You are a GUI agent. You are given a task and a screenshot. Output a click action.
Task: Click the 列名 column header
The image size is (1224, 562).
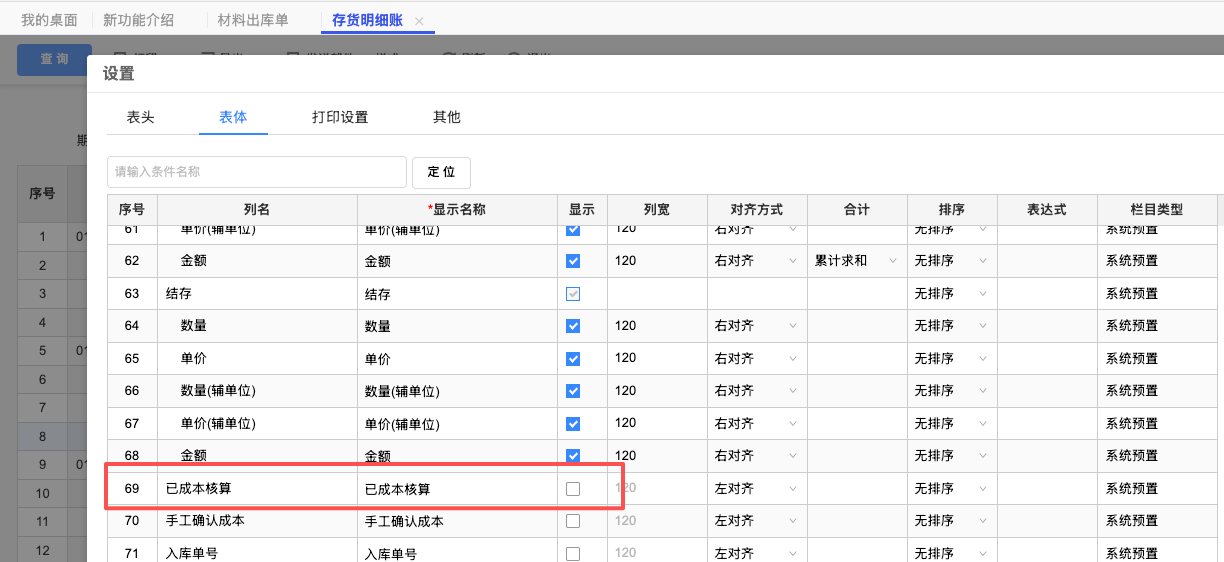click(257, 210)
